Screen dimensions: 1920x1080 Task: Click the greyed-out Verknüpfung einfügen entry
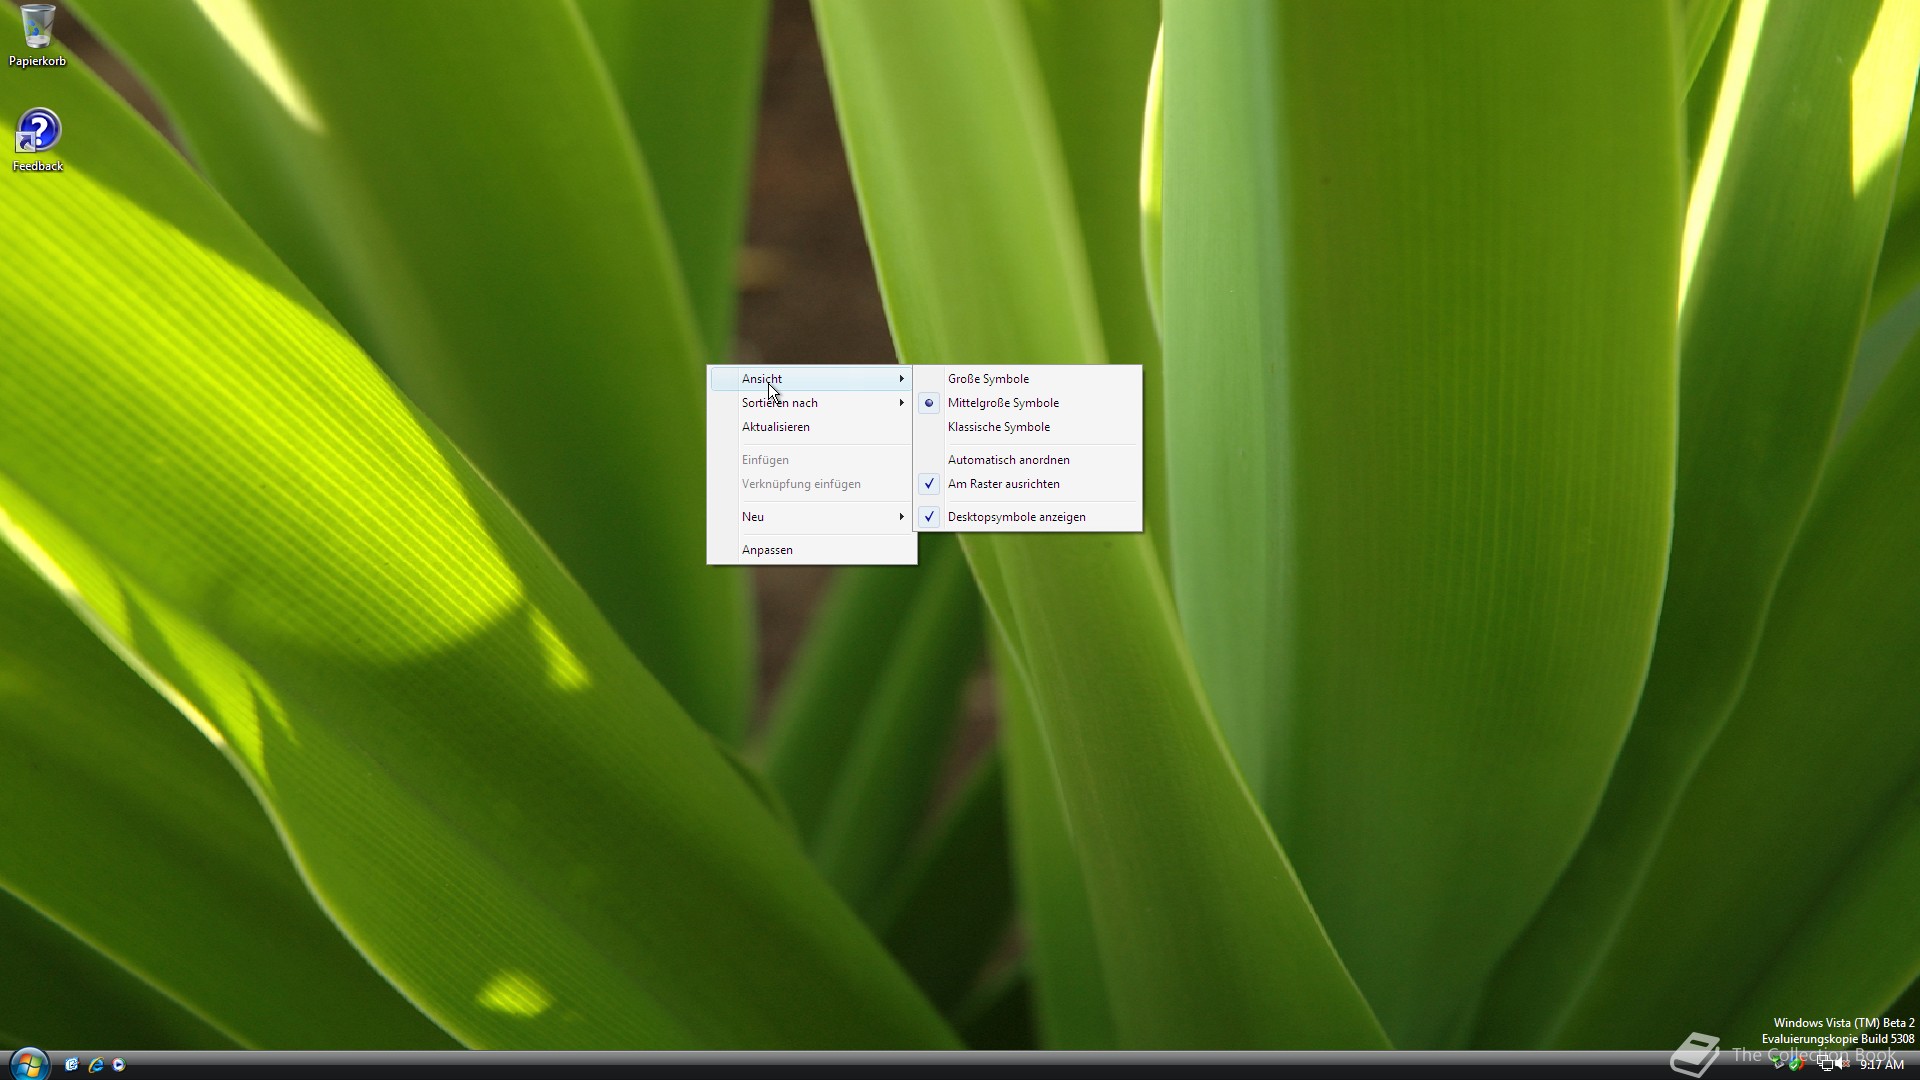pos(811,484)
